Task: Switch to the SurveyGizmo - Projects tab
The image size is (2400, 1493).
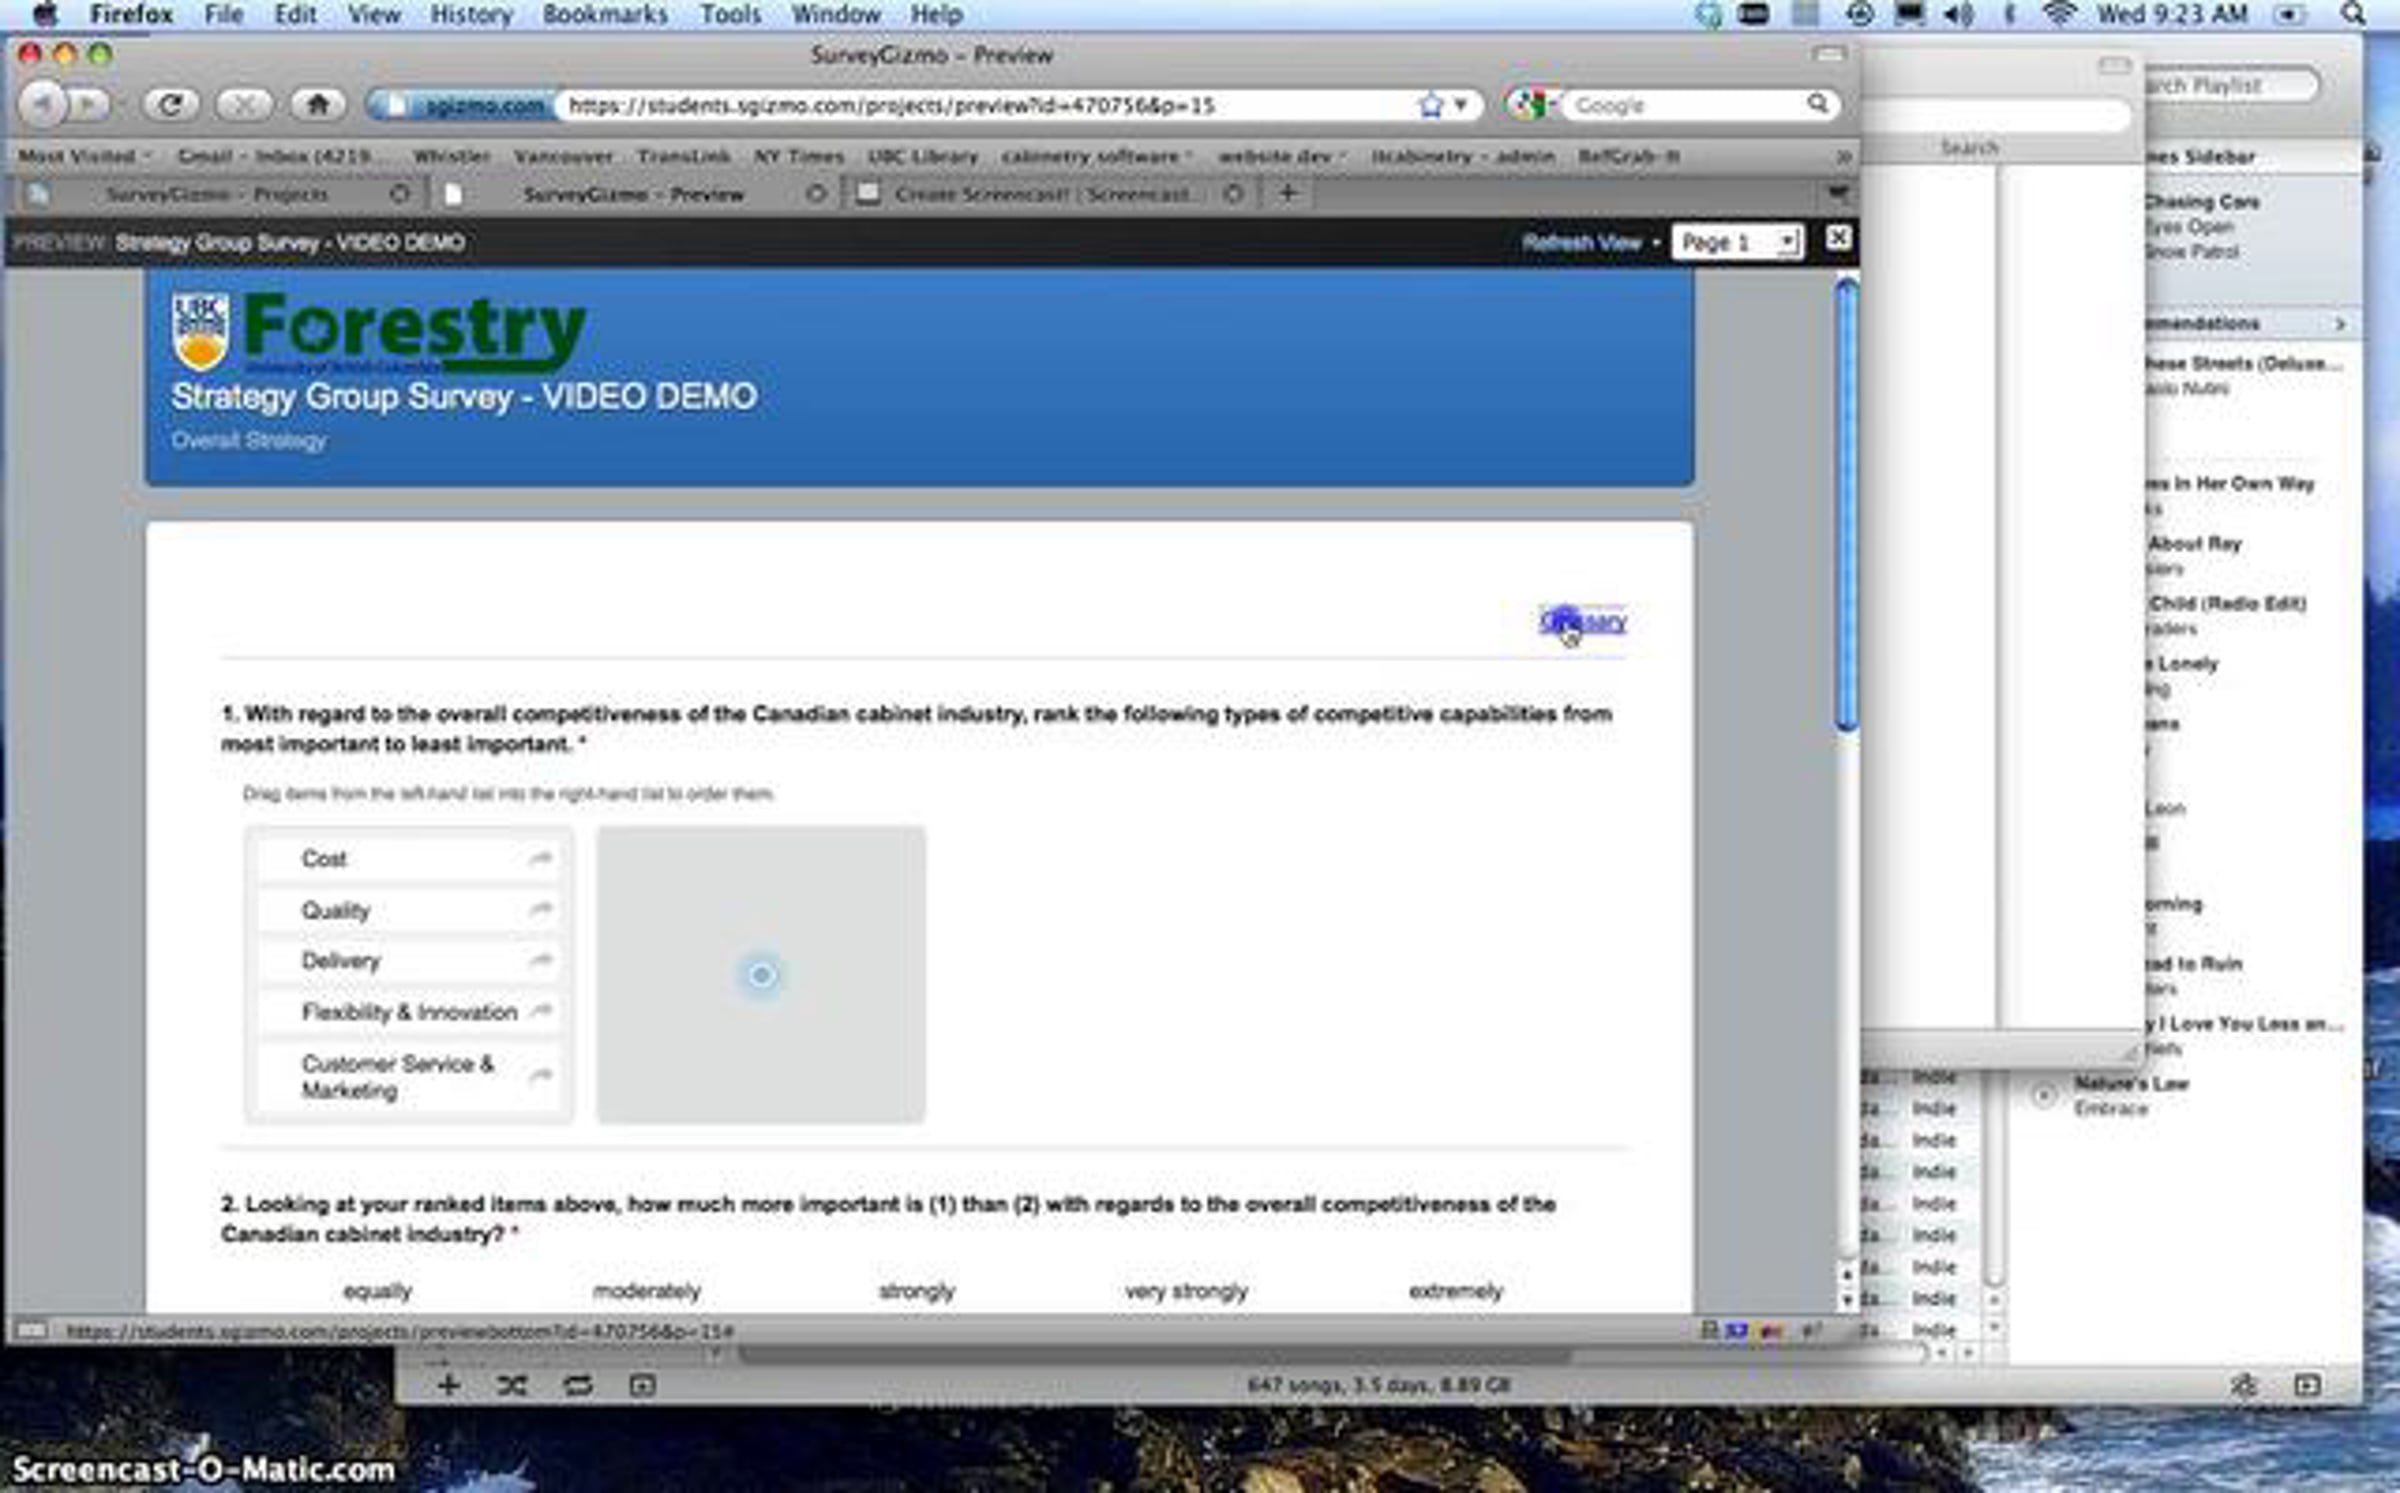Action: pyautogui.click(x=217, y=194)
